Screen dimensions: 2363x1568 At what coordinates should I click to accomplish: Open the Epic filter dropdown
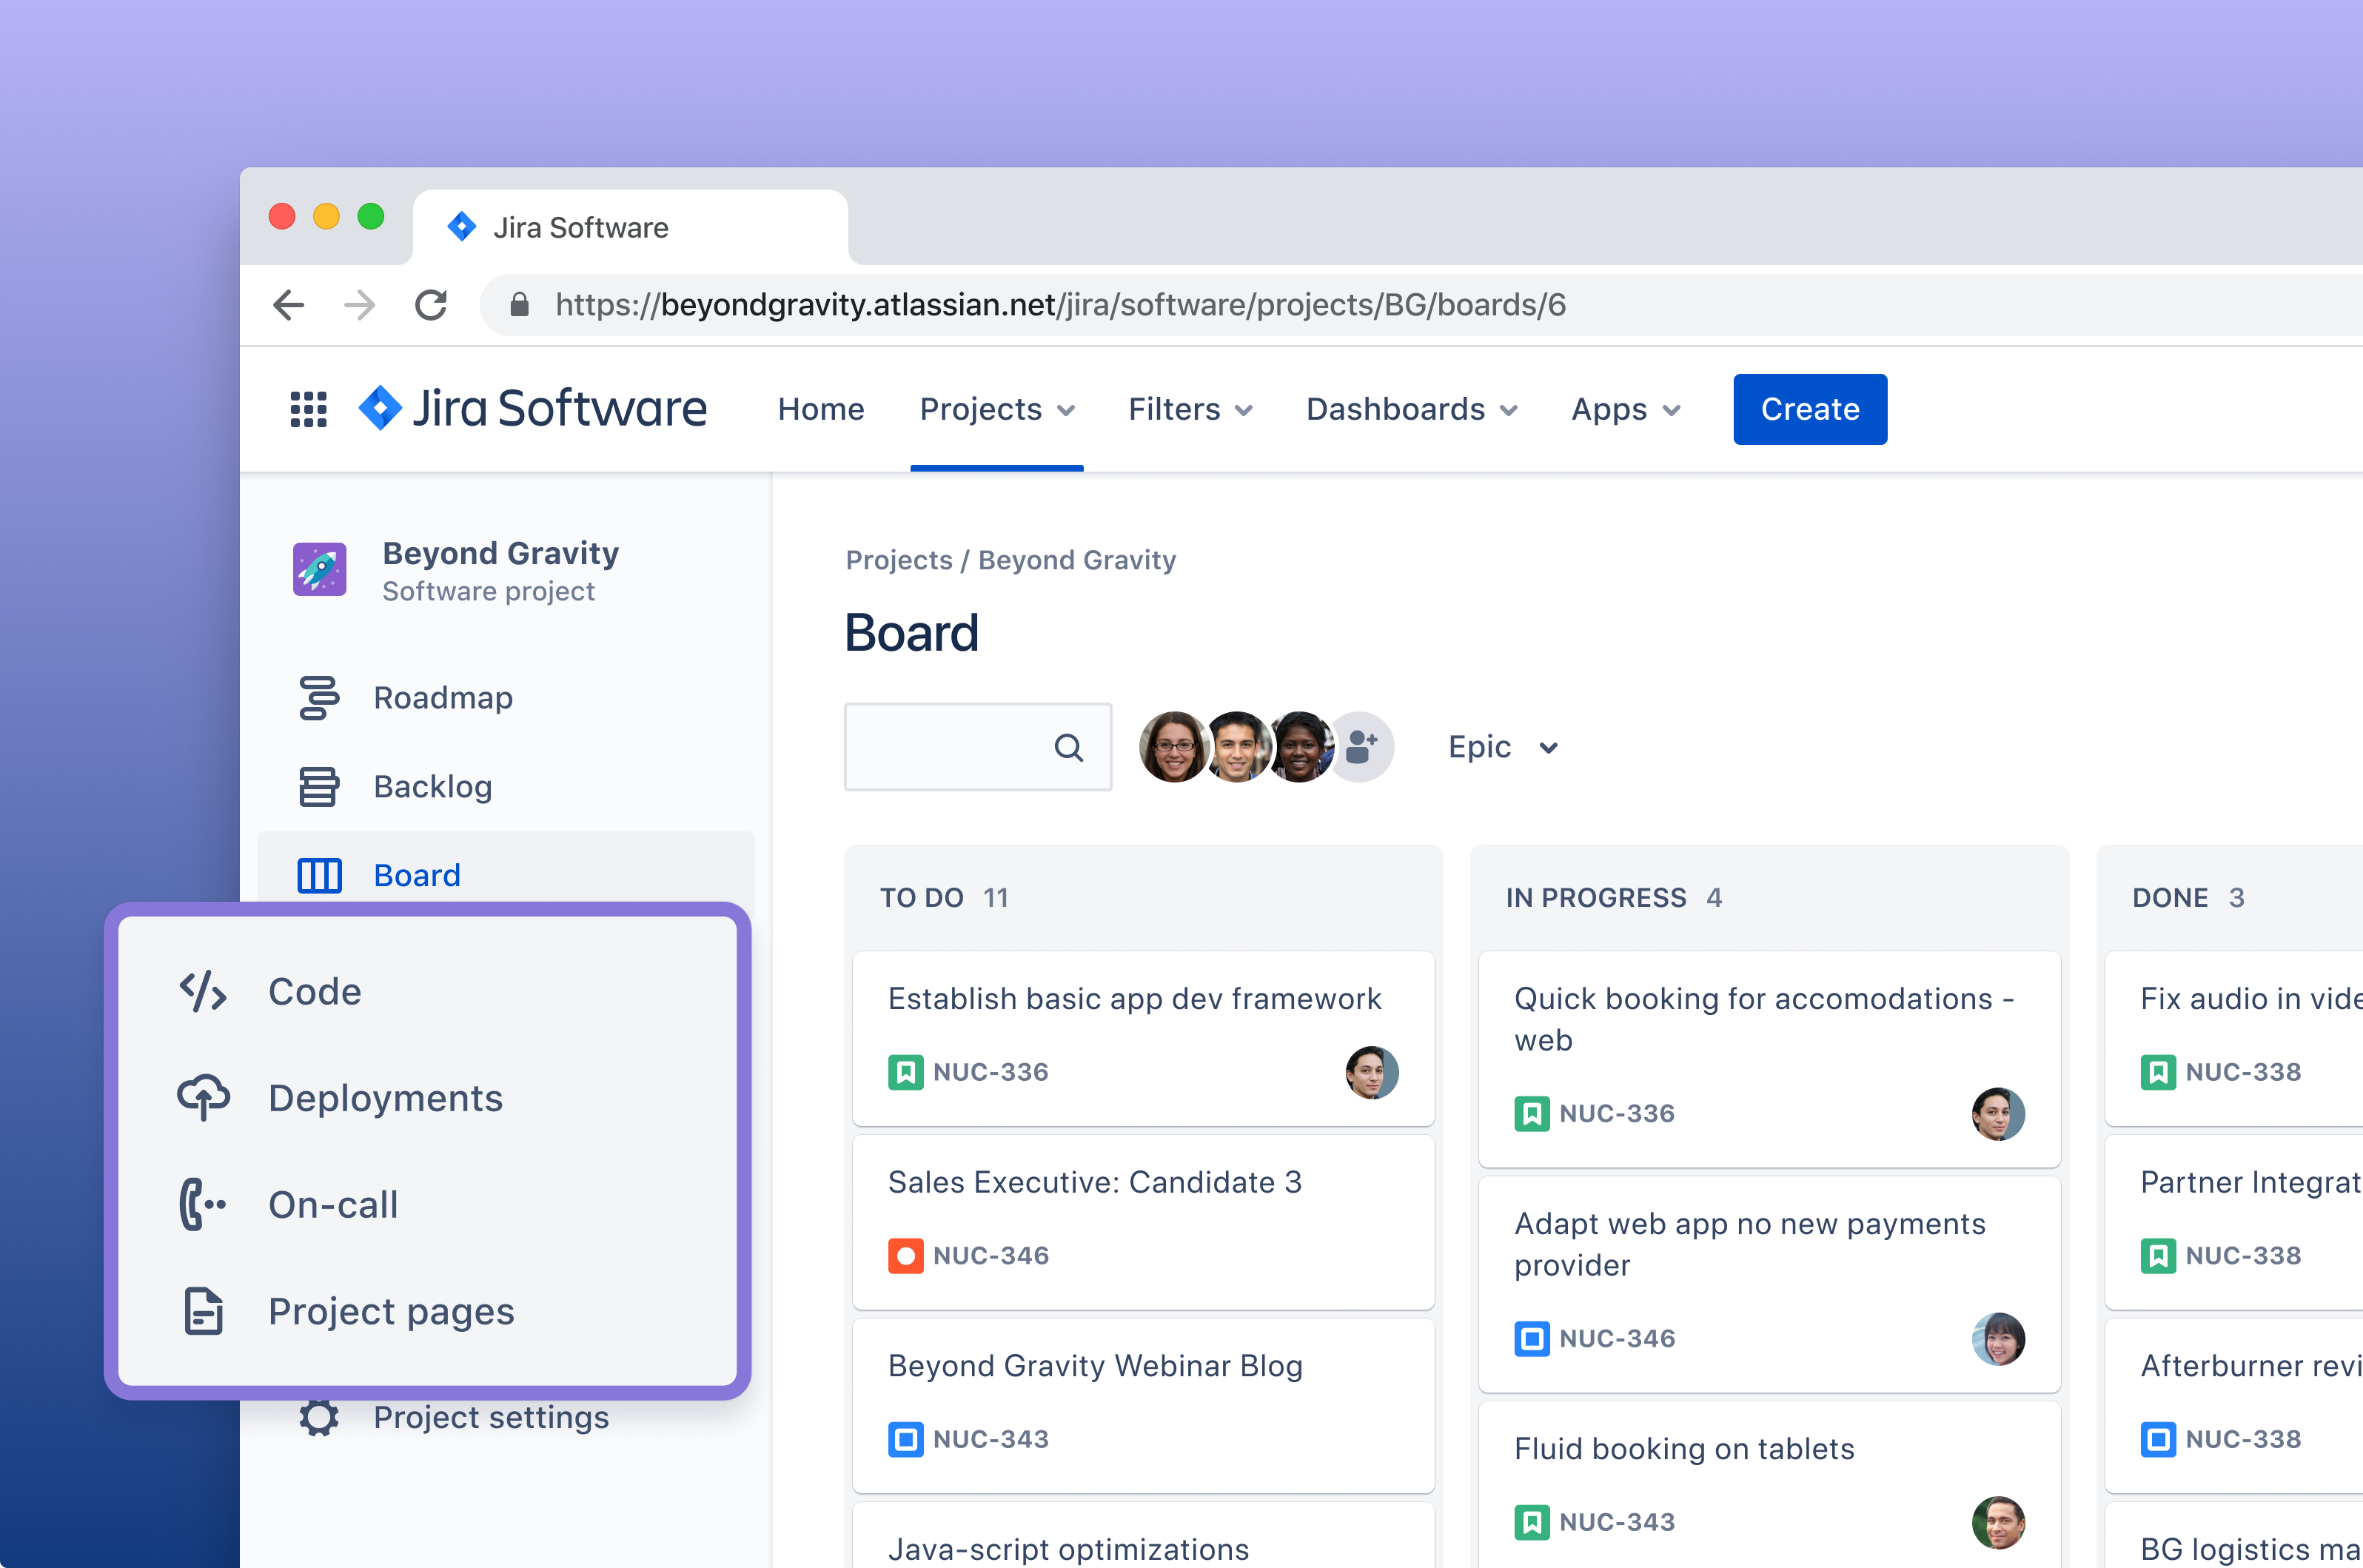pyautogui.click(x=1503, y=747)
